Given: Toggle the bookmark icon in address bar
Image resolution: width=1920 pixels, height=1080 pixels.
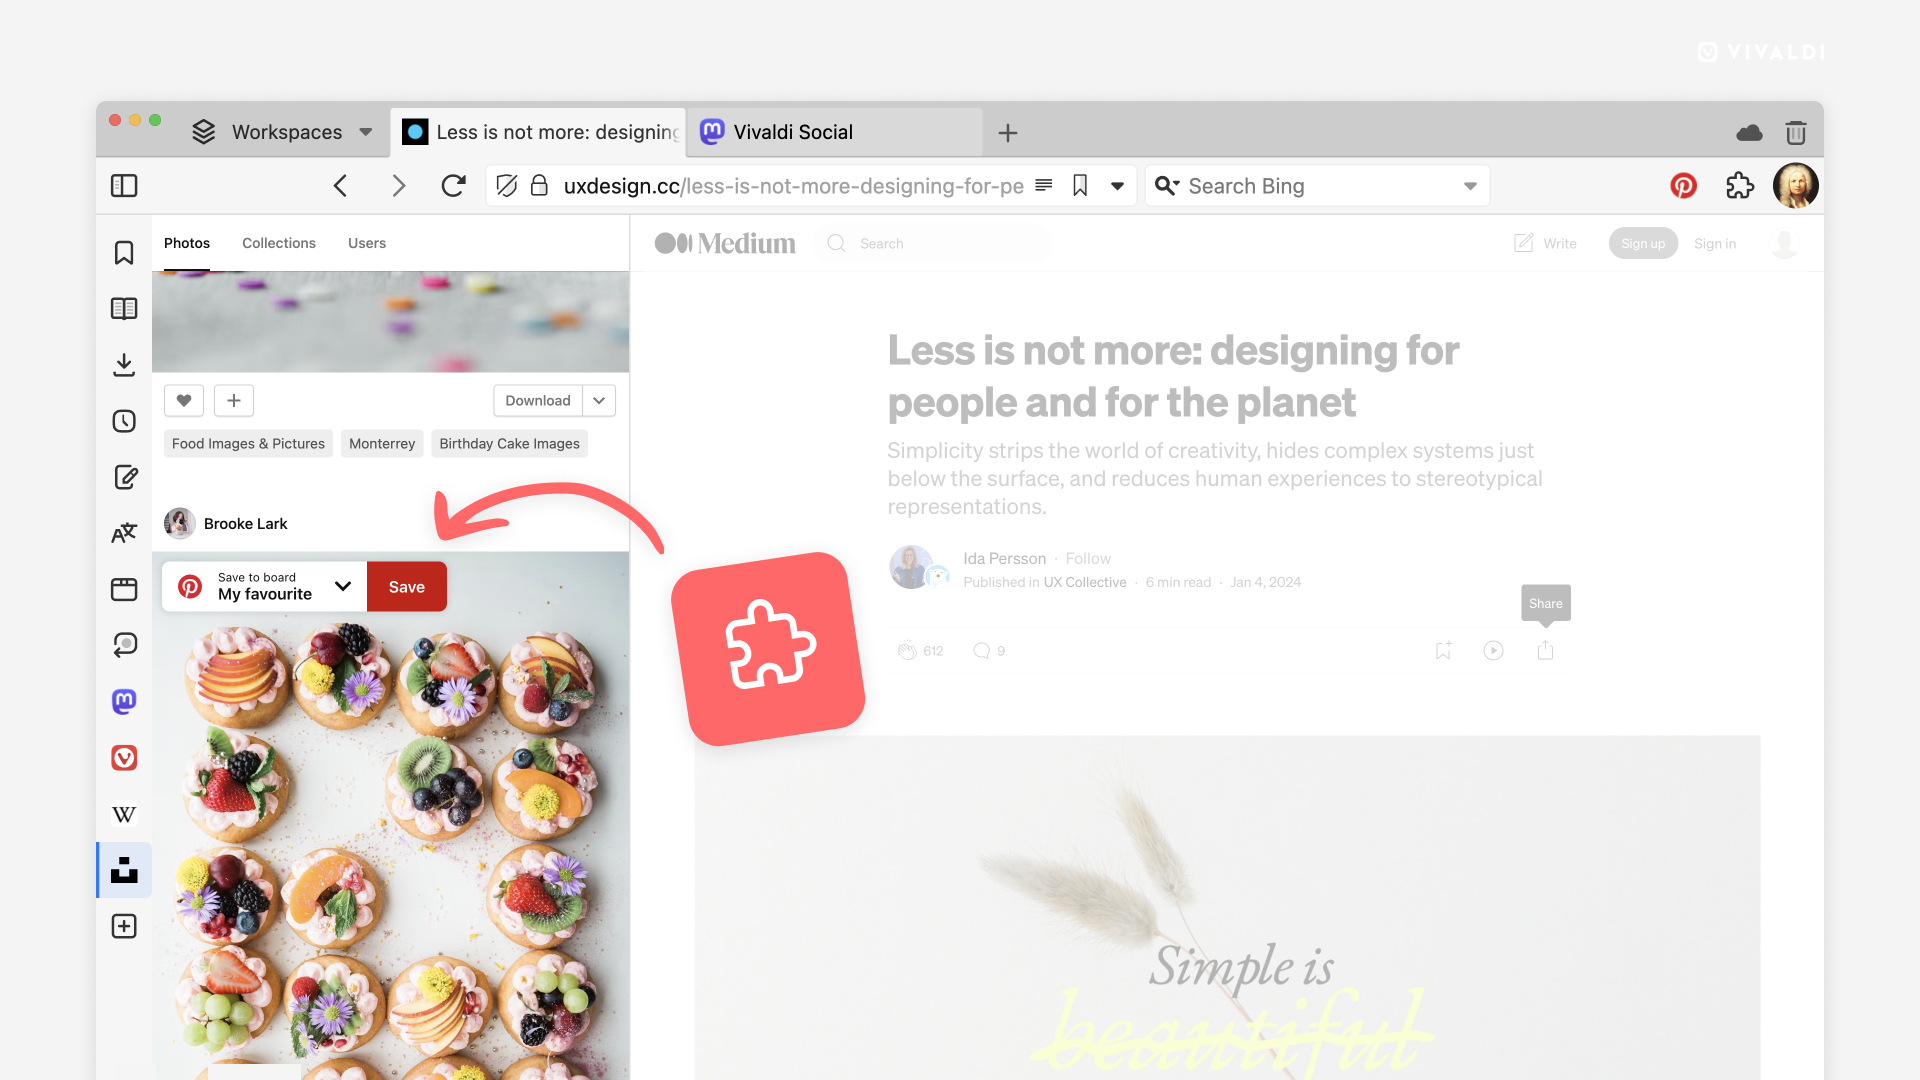Looking at the screenshot, I should (x=1080, y=185).
